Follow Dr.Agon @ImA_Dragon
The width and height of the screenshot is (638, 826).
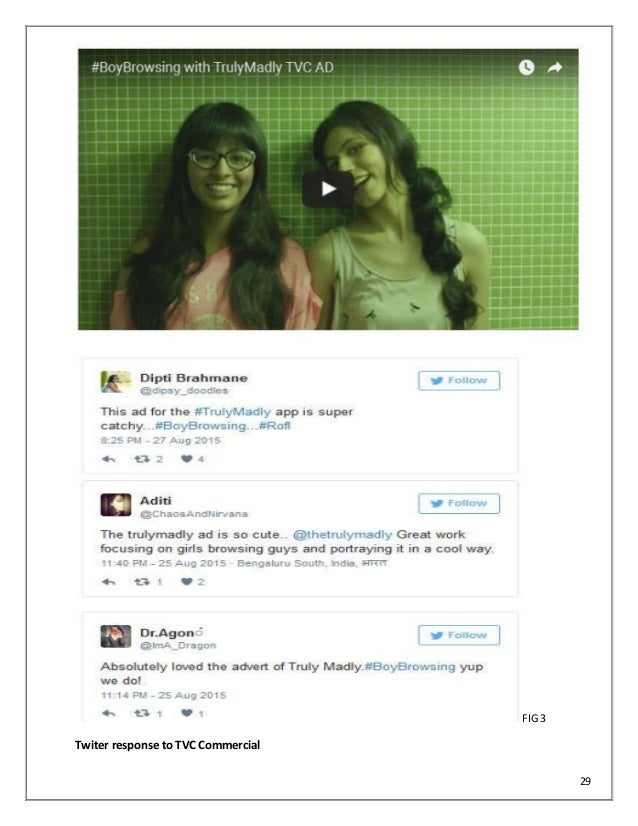coord(459,635)
